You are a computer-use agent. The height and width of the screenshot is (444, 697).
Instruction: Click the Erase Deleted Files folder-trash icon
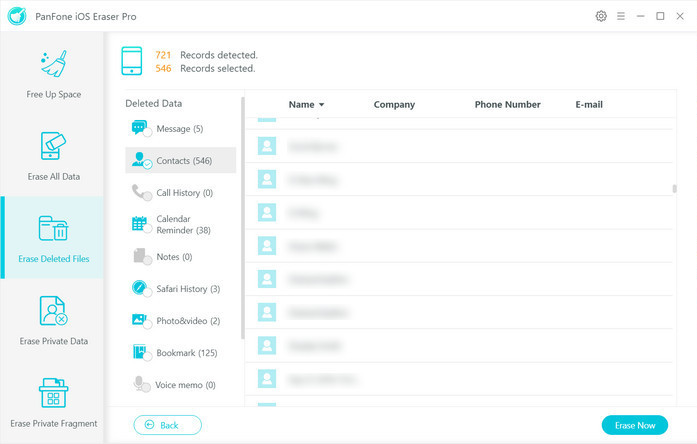click(53, 228)
